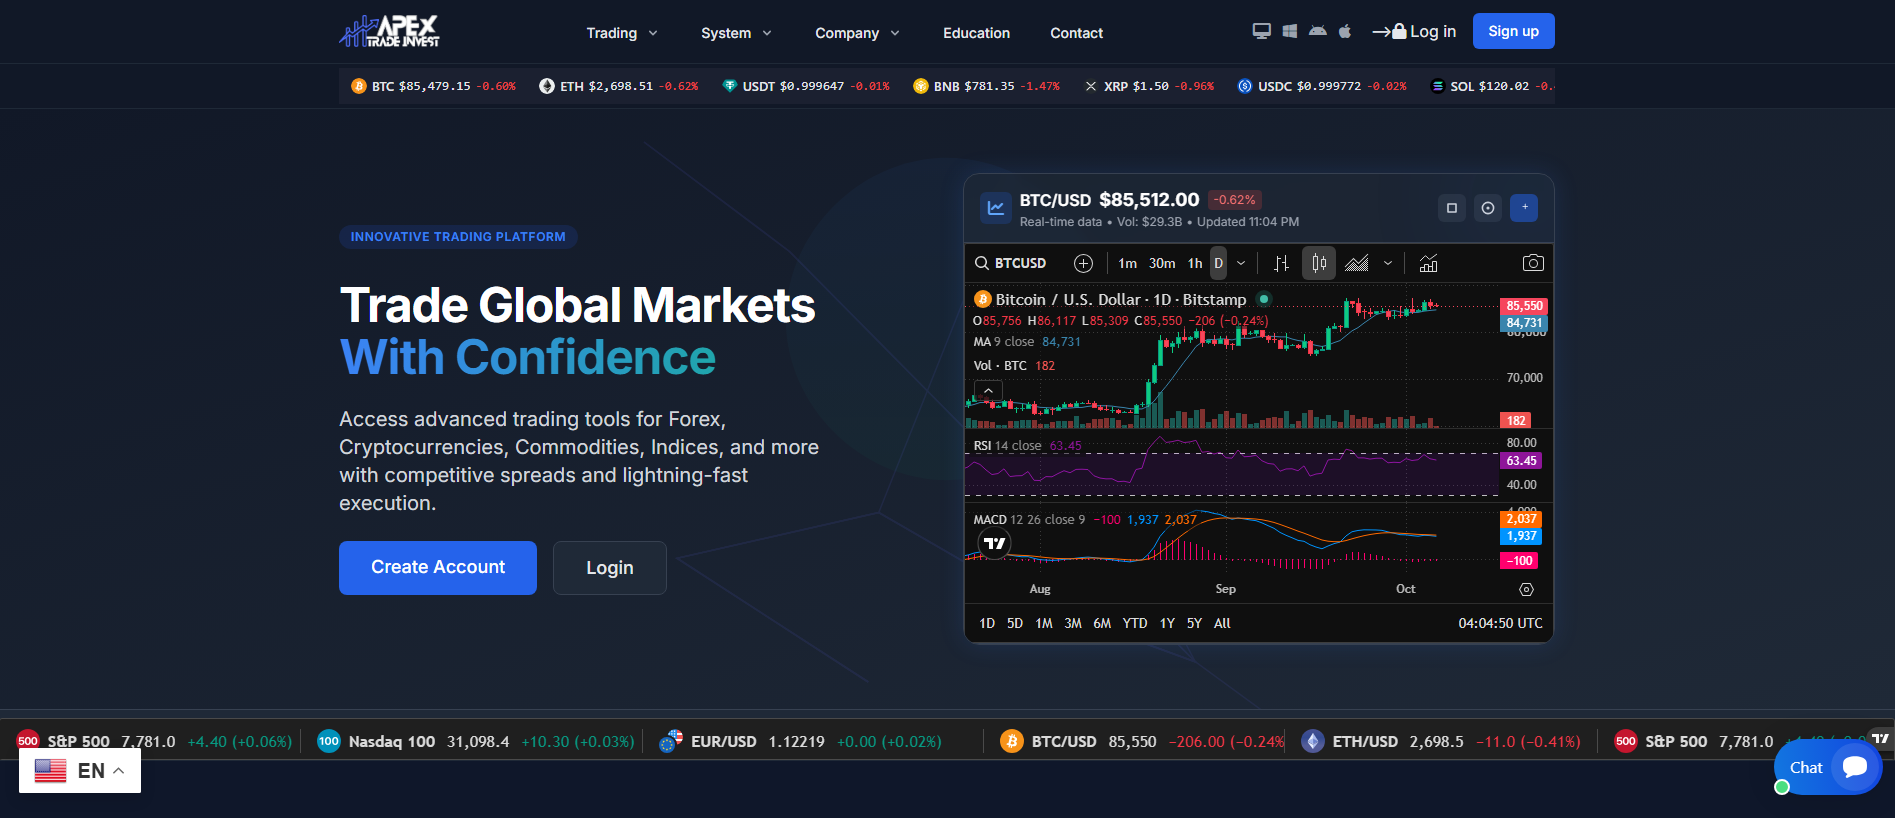Screen dimensions: 1895x818
Task: Open the Apple platform download icon
Action: (1345, 31)
